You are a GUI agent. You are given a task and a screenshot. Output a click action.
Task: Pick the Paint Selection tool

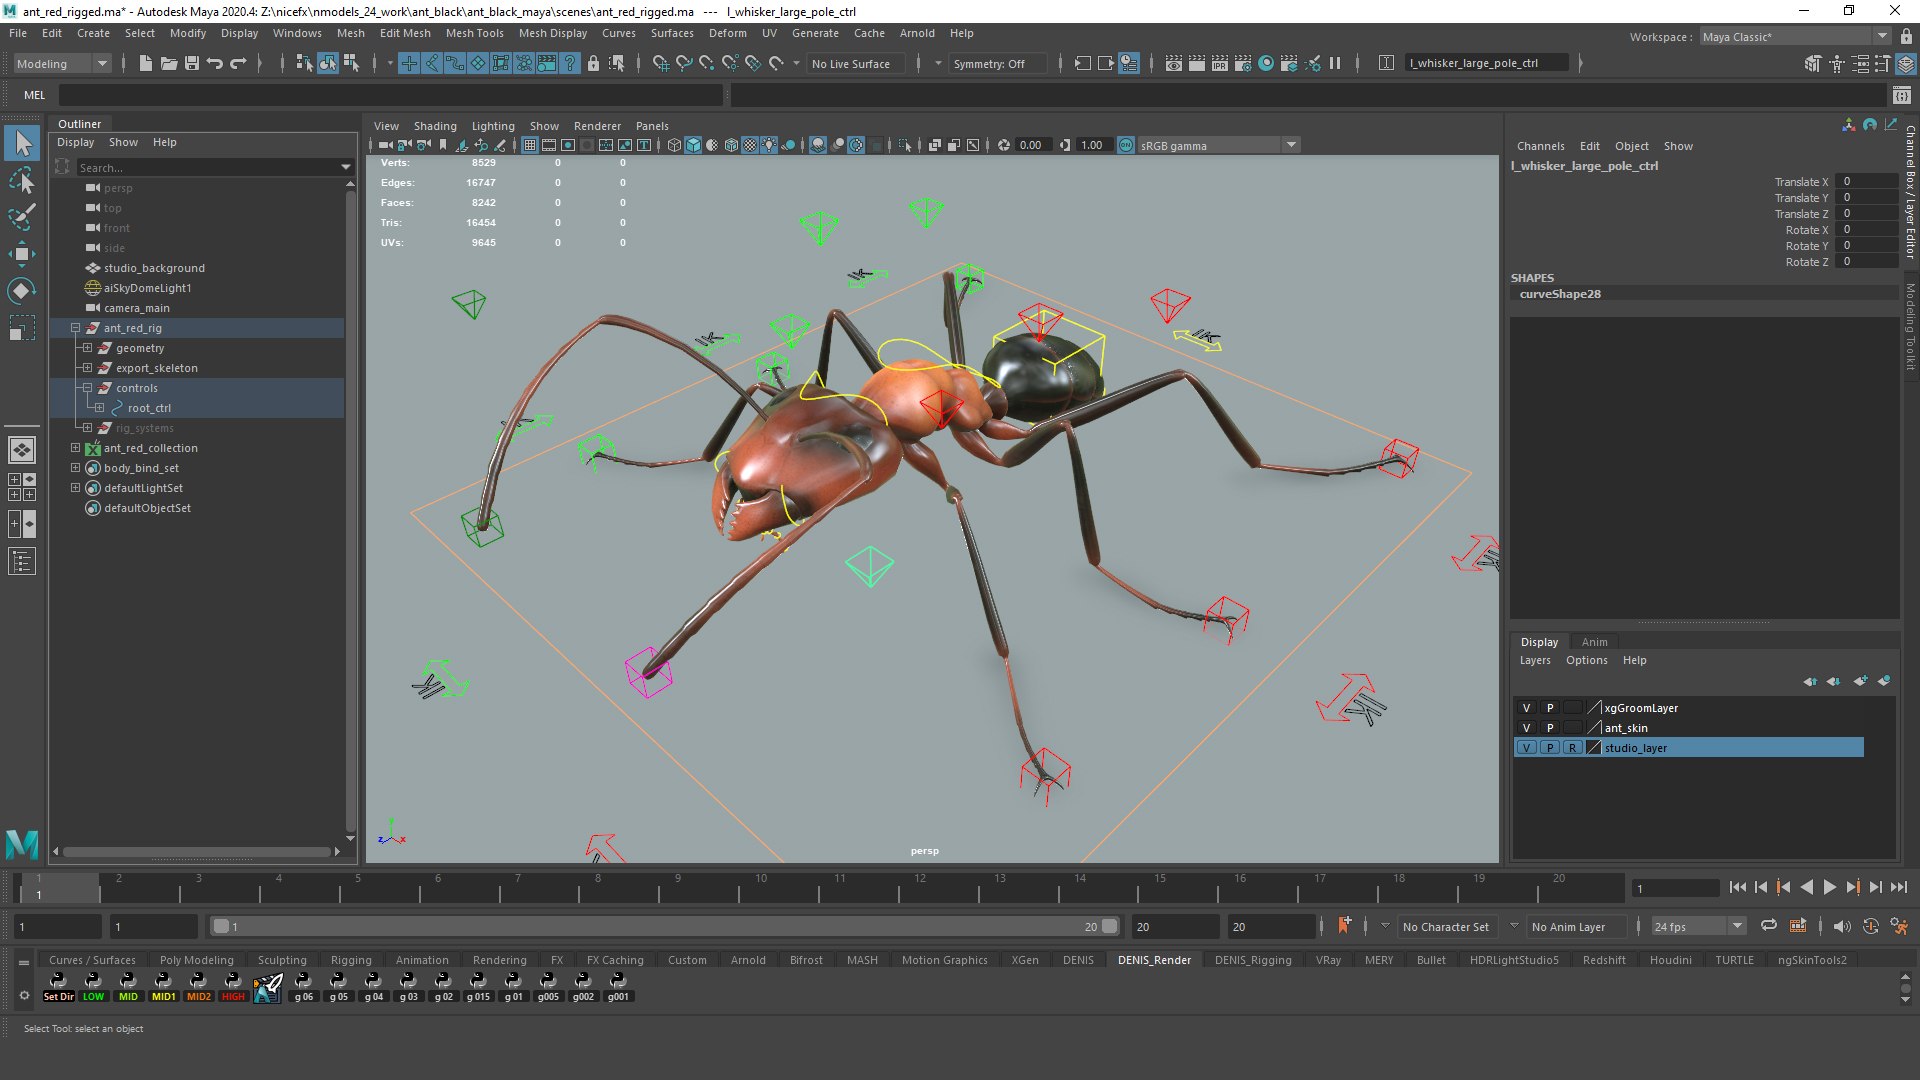21,216
